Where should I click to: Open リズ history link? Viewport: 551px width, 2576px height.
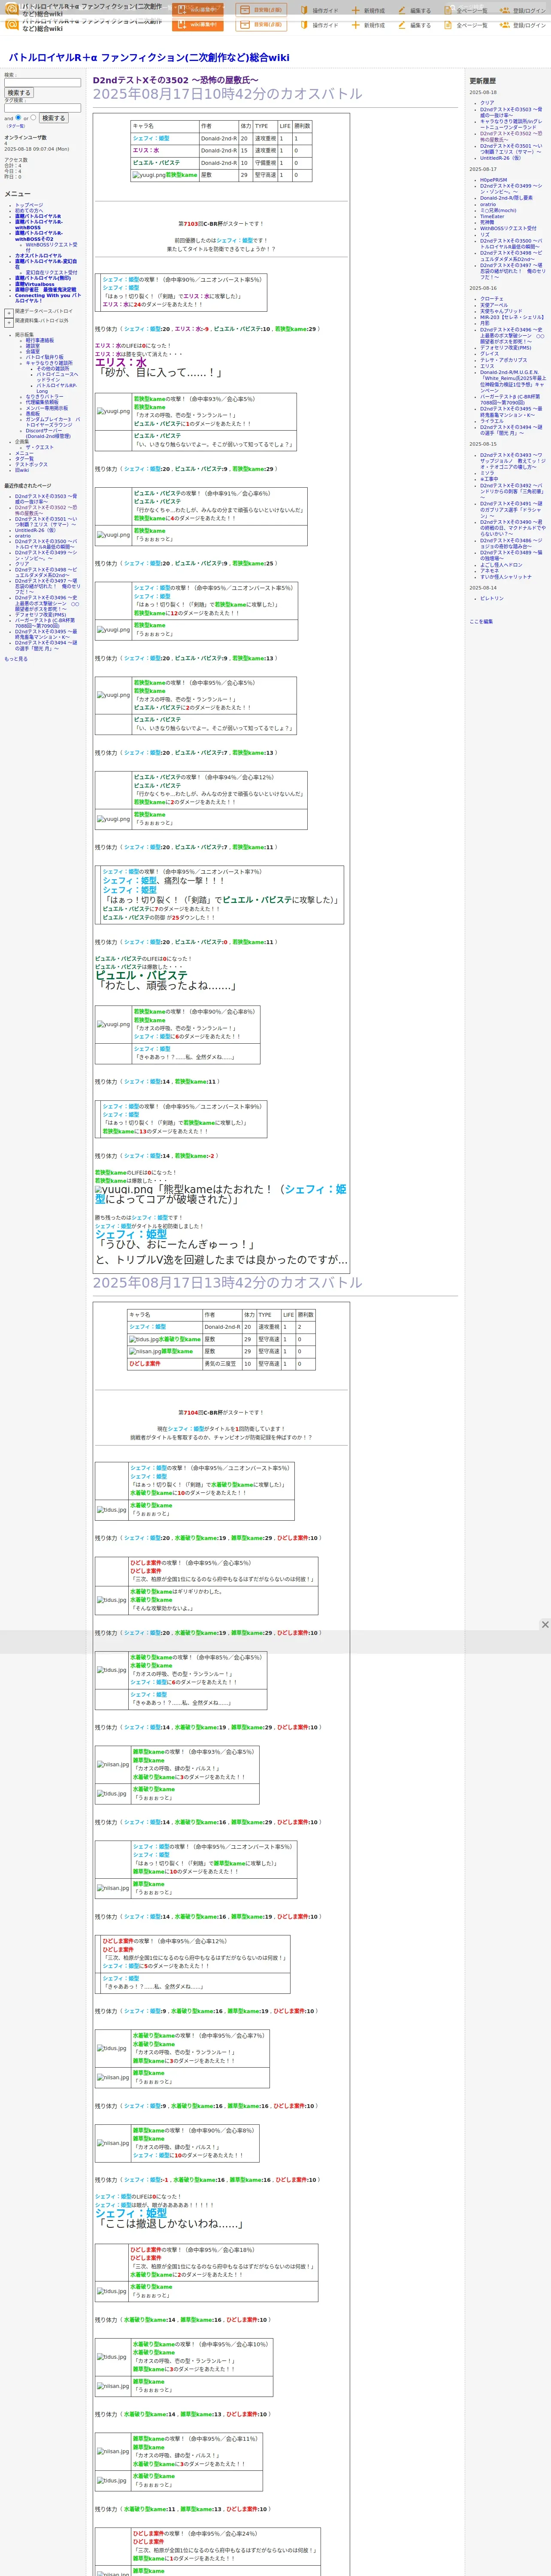coord(485,234)
